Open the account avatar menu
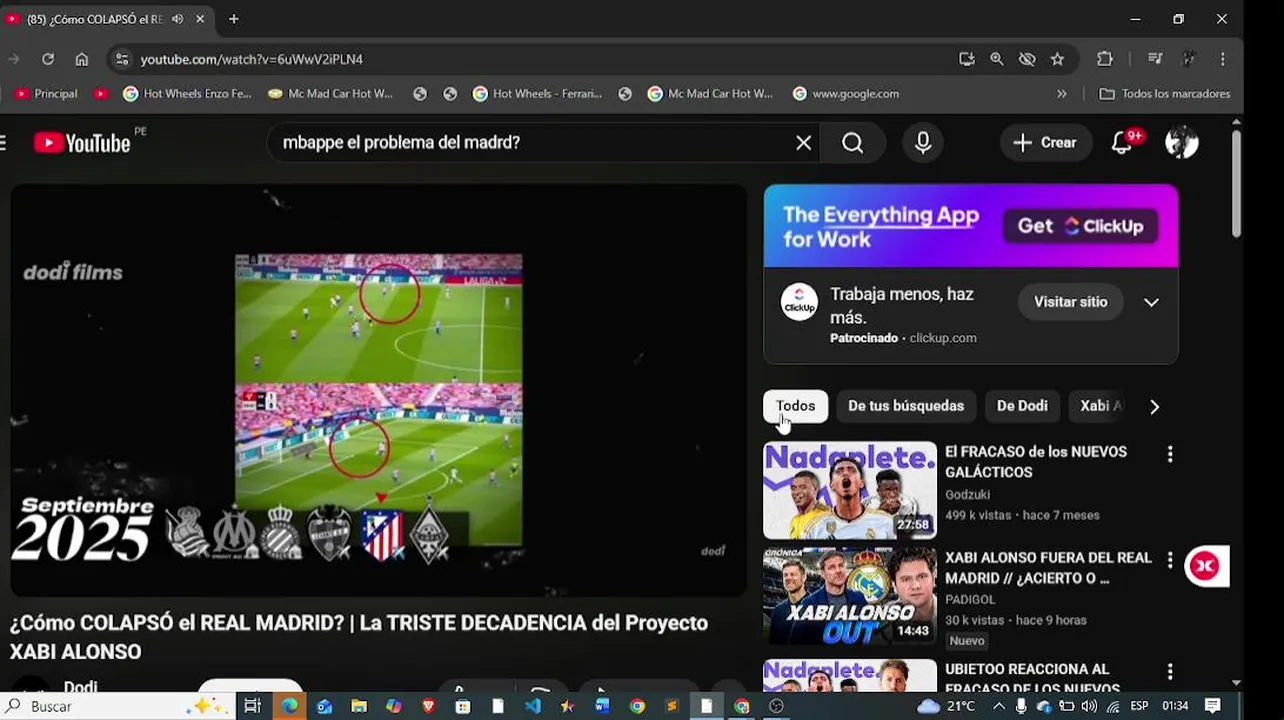This screenshot has width=1284, height=720. coord(1182,143)
